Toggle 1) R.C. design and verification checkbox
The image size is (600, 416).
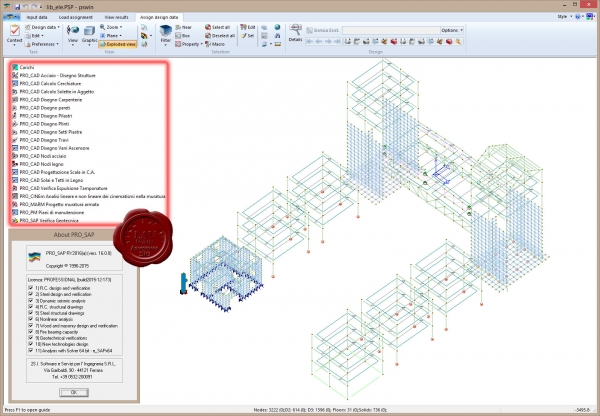31,288
